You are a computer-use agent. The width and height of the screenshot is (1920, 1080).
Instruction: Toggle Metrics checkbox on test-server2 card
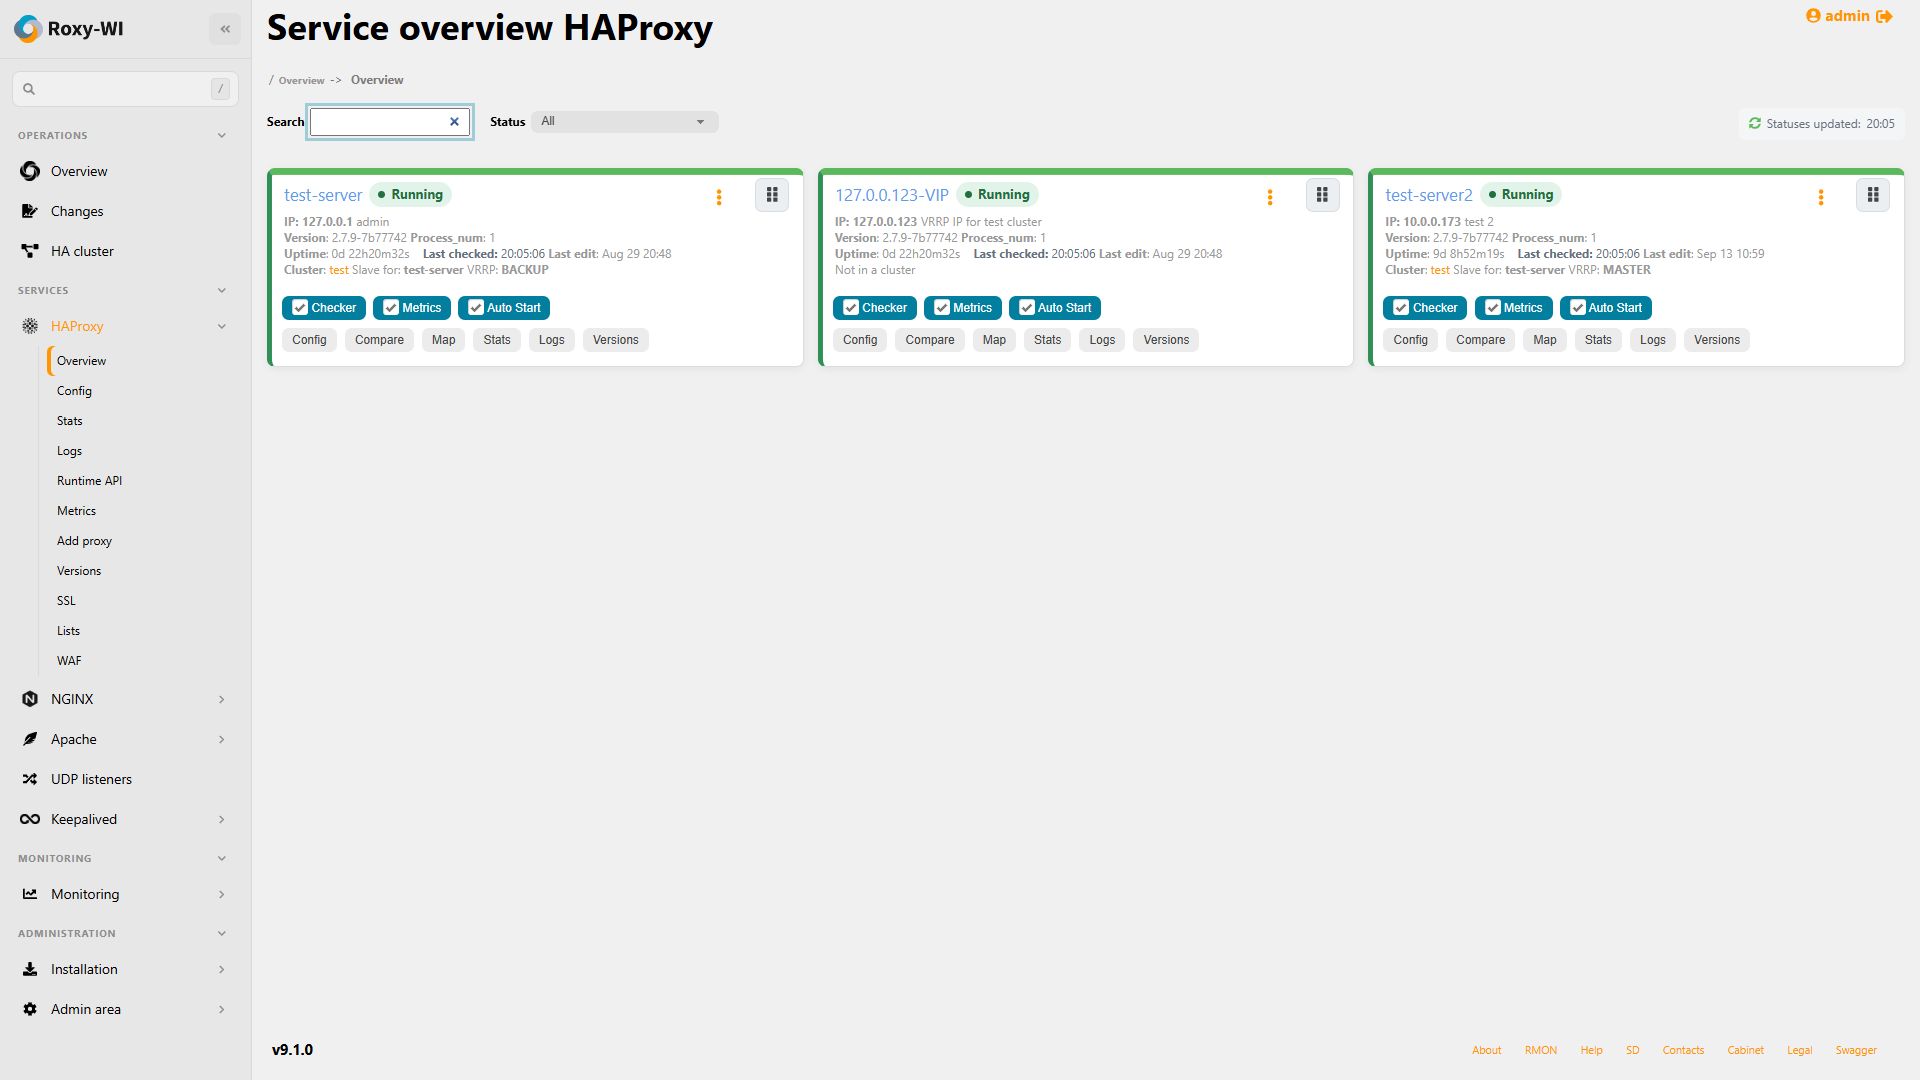[1492, 308]
